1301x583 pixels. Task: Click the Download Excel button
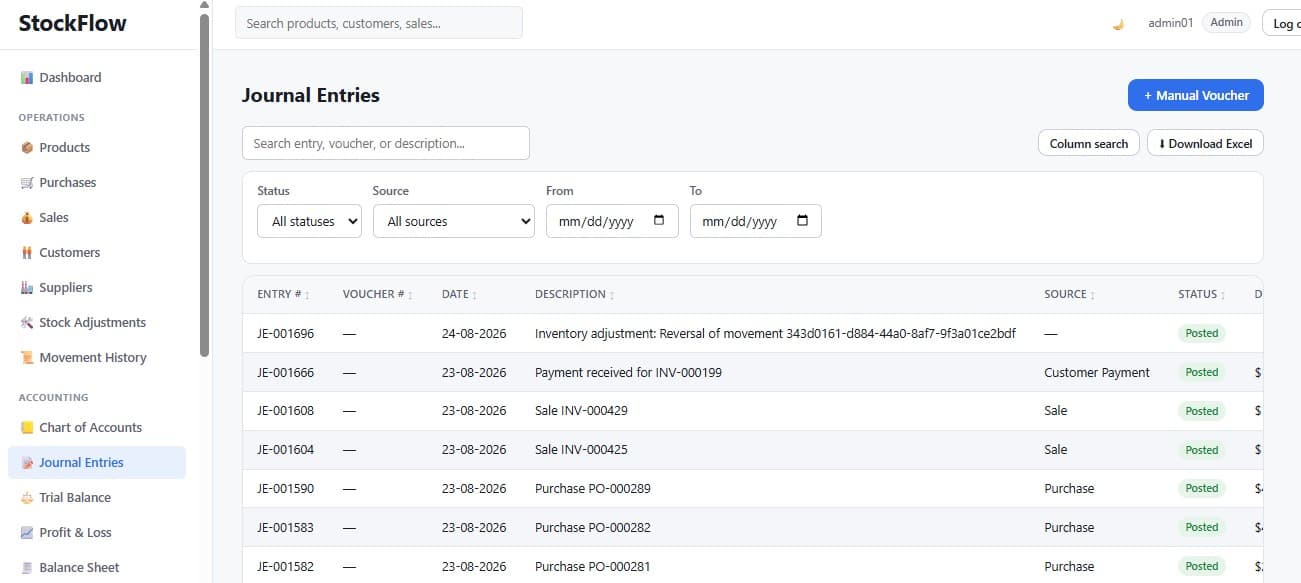point(1205,143)
